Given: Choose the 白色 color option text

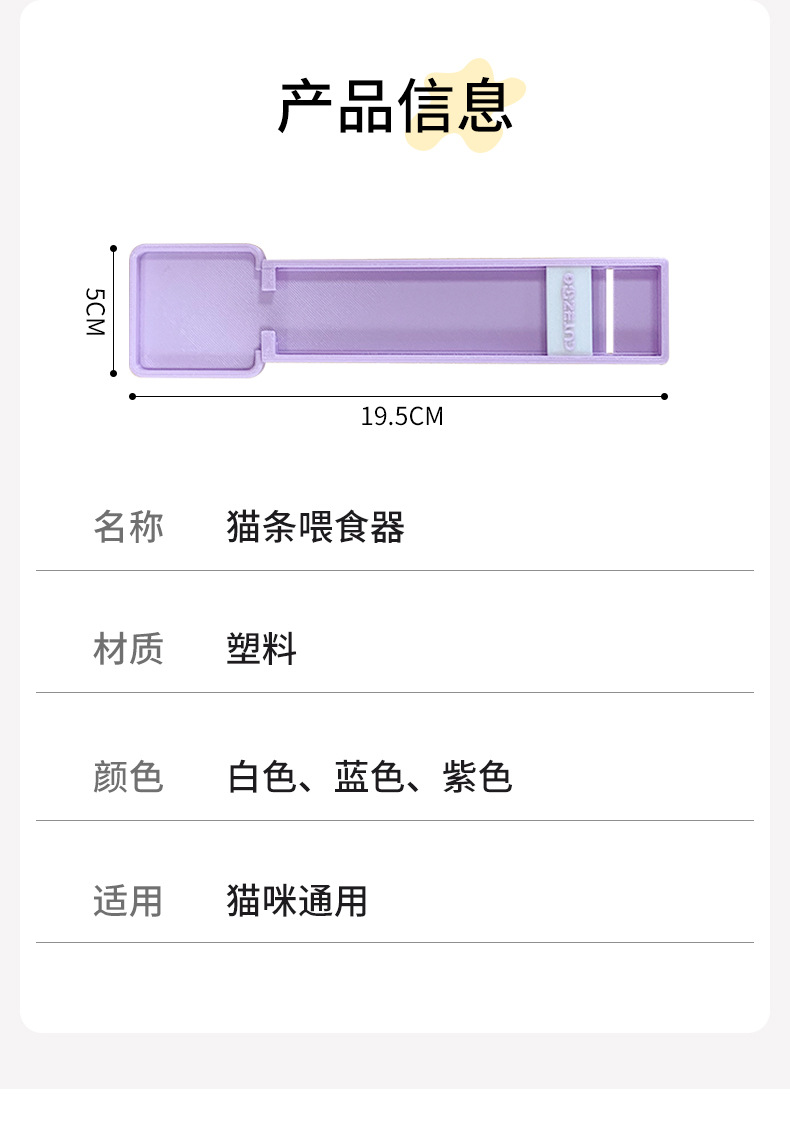Looking at the screenshot, I should click(x=262, y=776).
